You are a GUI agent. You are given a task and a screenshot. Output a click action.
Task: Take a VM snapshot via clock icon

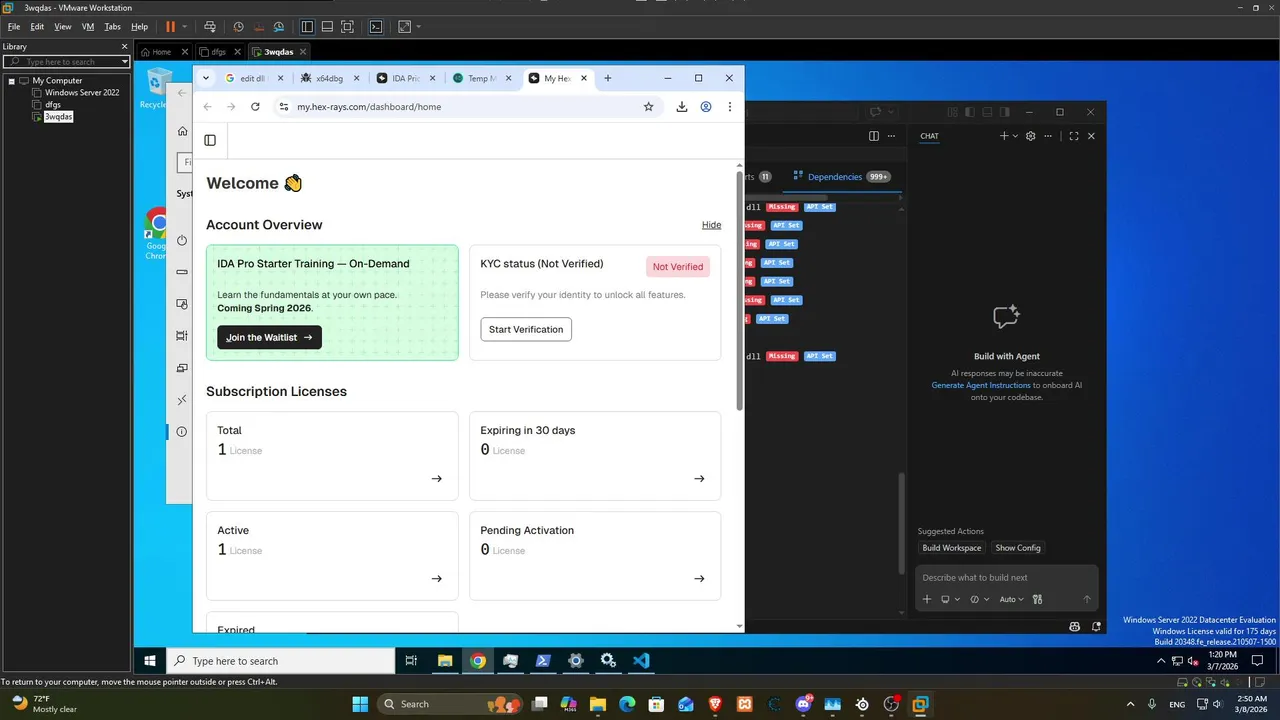(x=238, y=27)
